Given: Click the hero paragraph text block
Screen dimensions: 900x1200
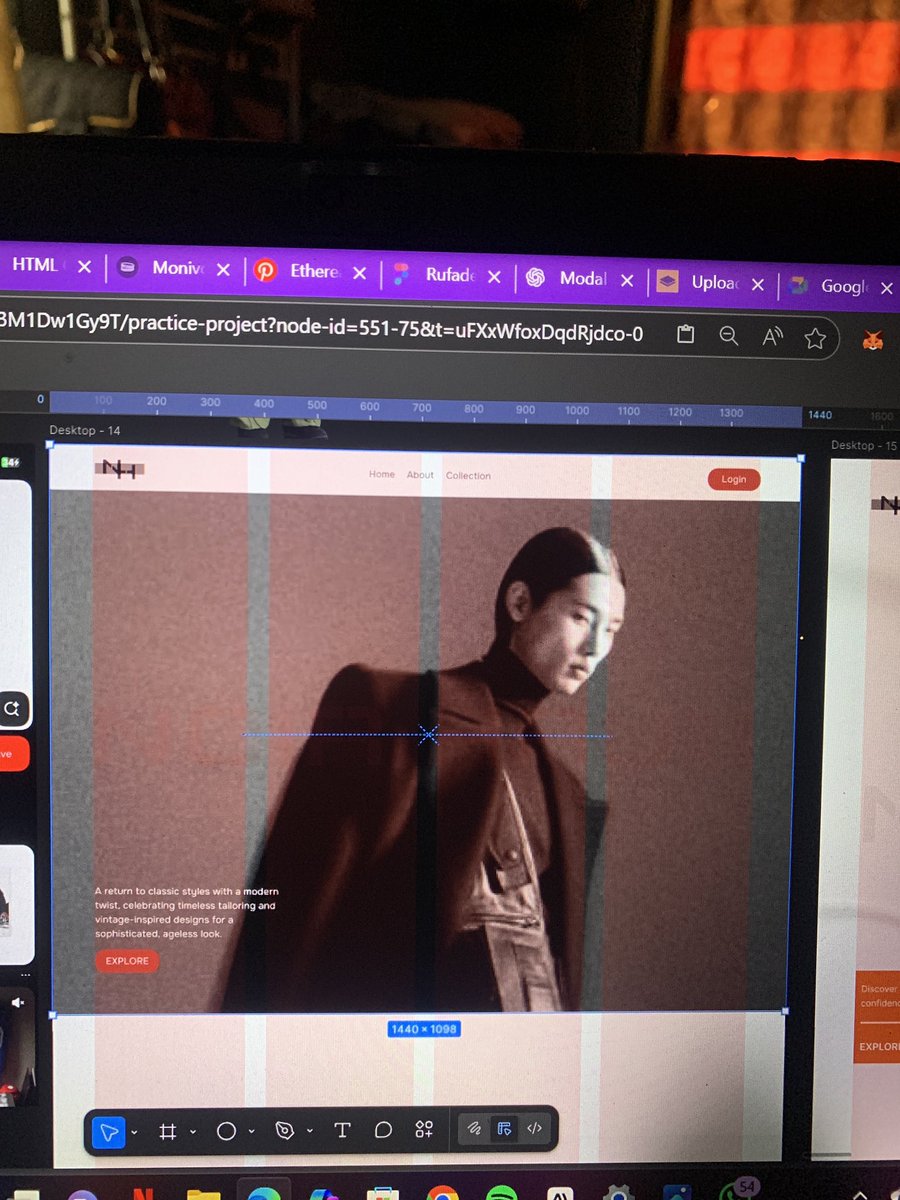Looking at the screenshot, I should (186, 912).
